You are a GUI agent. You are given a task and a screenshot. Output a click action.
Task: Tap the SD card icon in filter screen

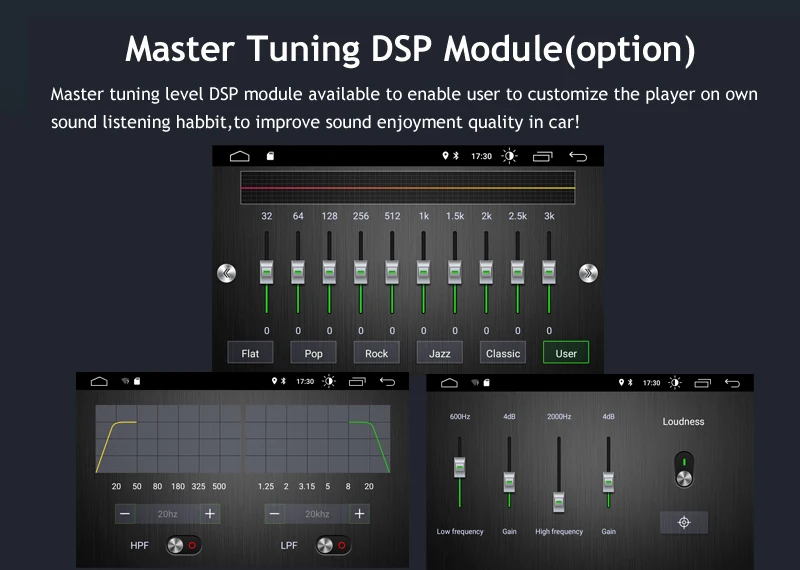tap(137, 381)
